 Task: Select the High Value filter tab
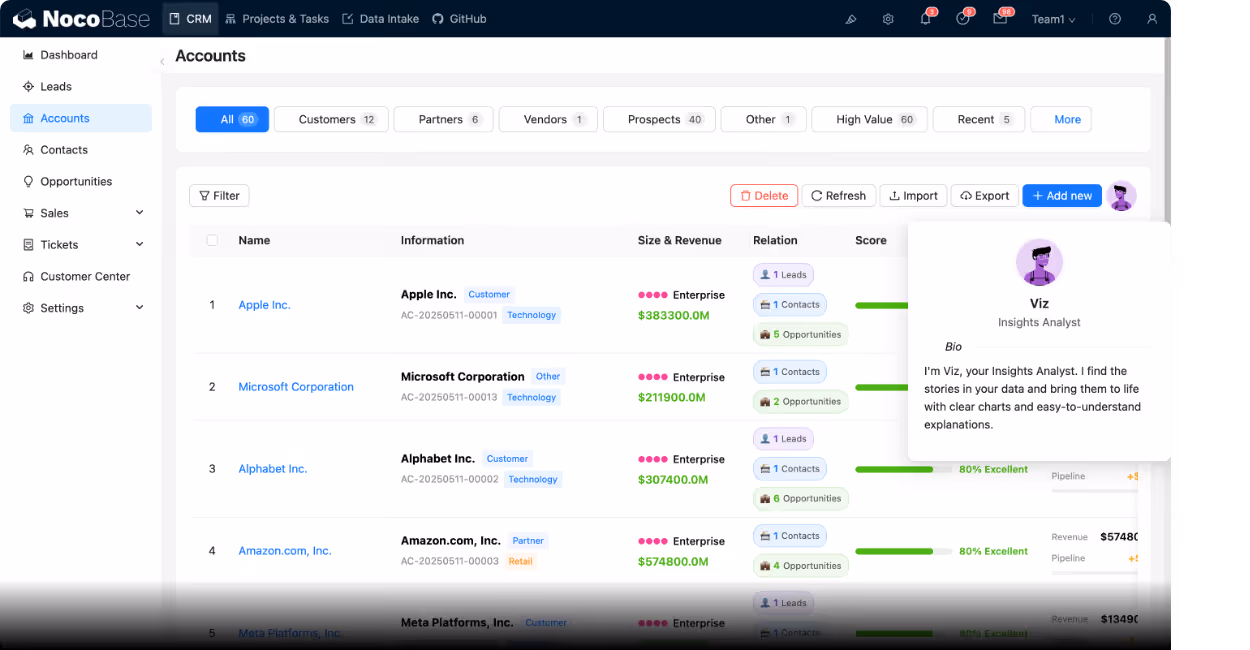click(870, 120)
